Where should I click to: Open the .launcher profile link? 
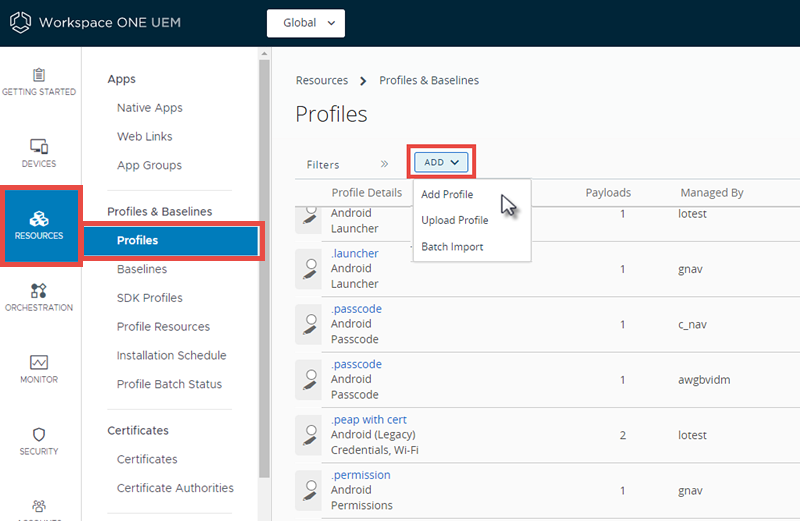point(355,254)
